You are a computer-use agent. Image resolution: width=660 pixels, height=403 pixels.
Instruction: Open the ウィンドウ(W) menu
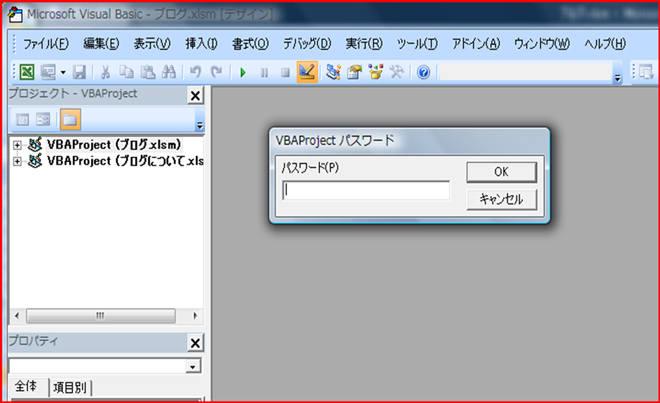542,43
